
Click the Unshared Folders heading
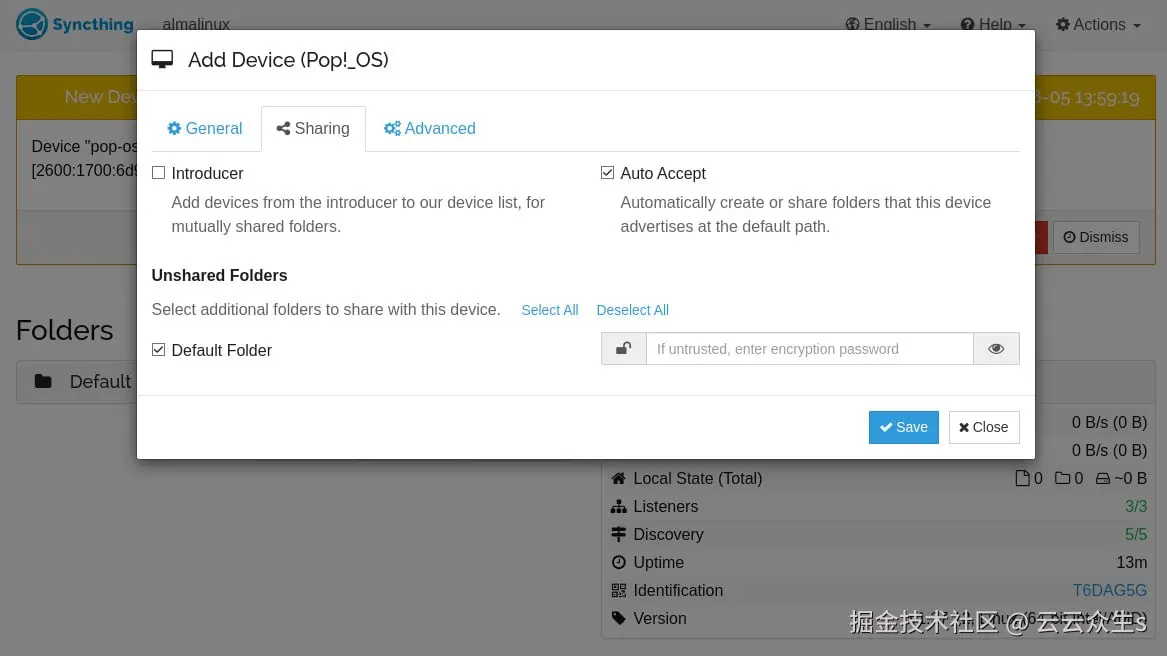(x=220, y=276)
